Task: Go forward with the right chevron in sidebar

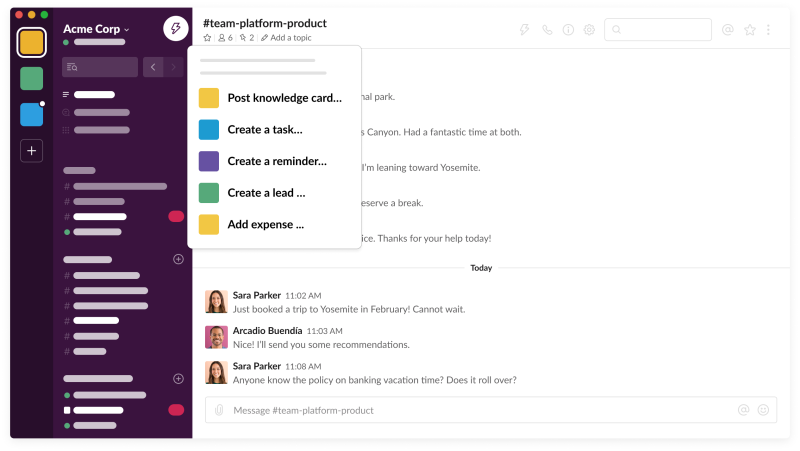Action: (x=173, y=67)
